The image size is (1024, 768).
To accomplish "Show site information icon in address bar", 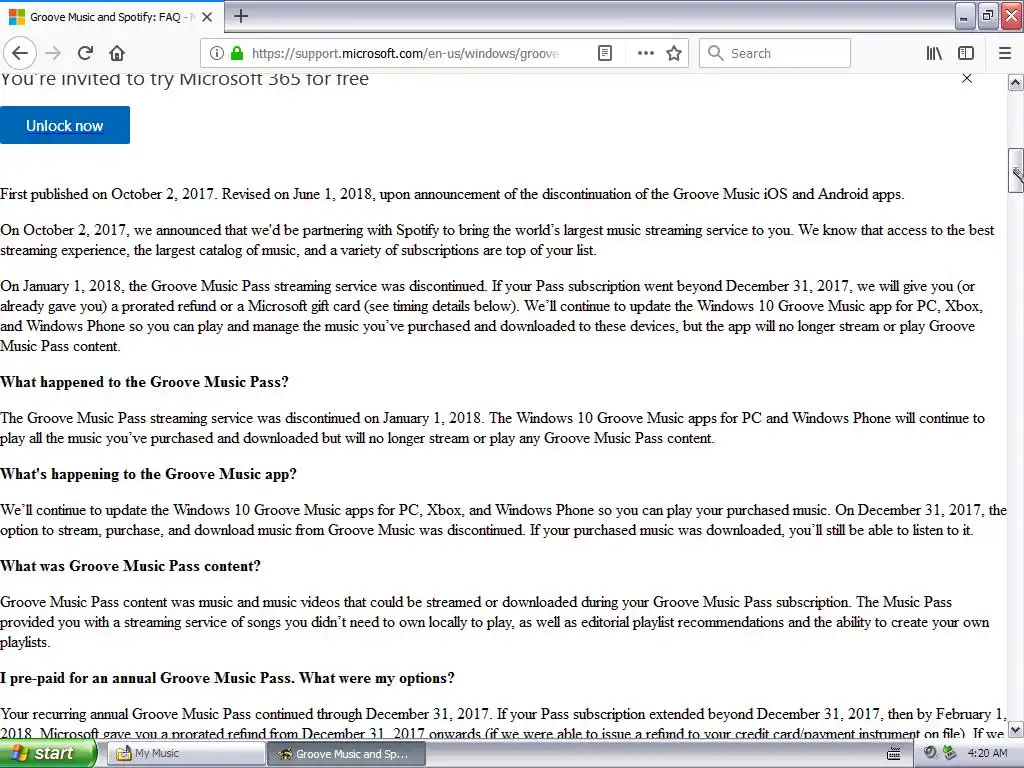I will pos(217,53).
